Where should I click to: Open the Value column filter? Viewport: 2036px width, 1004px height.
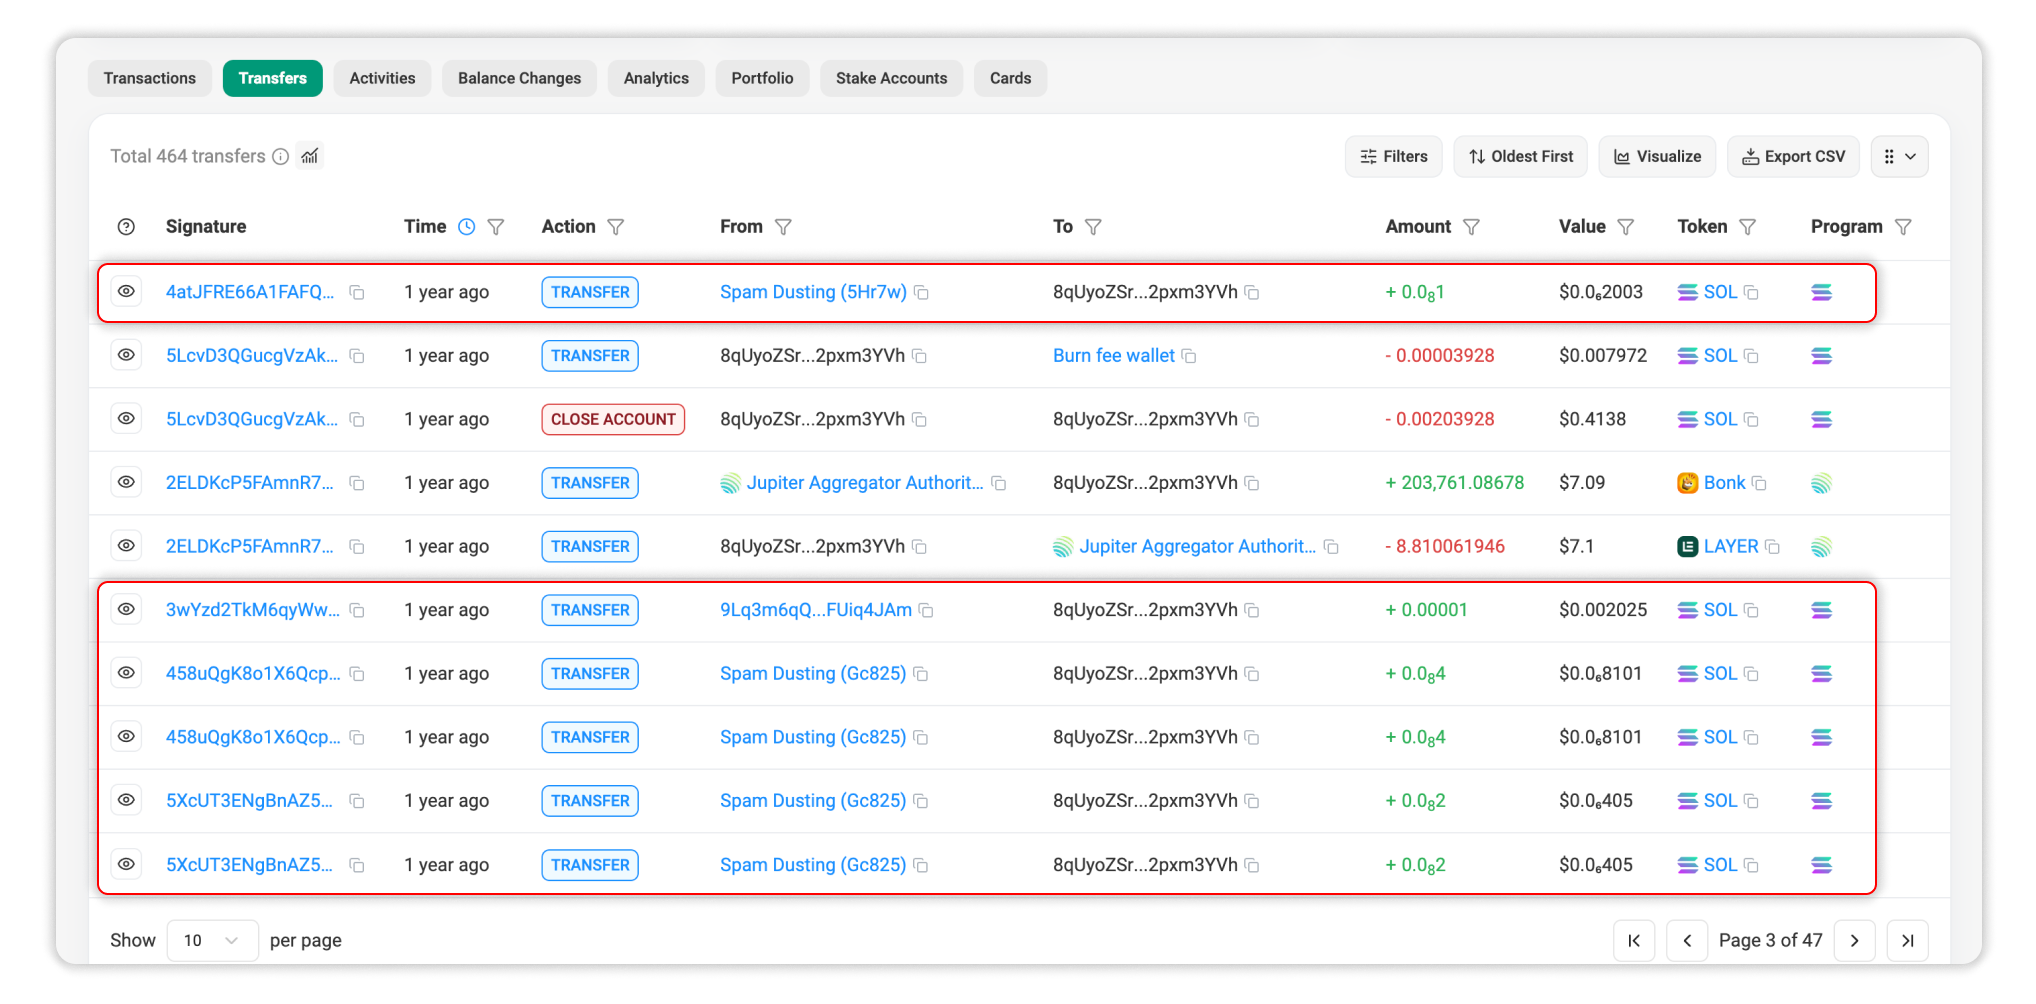pos(1626,227)
